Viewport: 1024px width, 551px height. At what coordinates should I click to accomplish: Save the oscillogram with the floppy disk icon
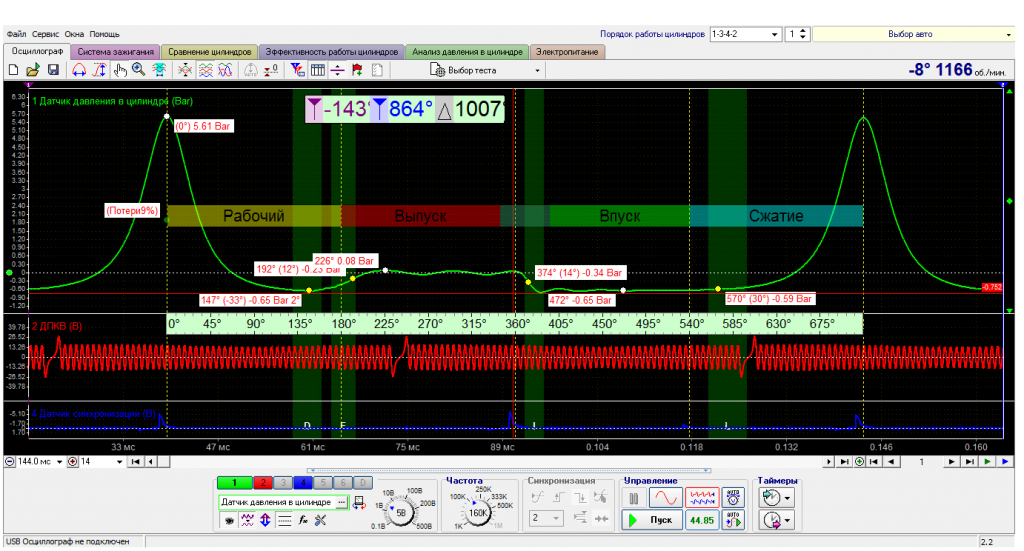[53, 70]
